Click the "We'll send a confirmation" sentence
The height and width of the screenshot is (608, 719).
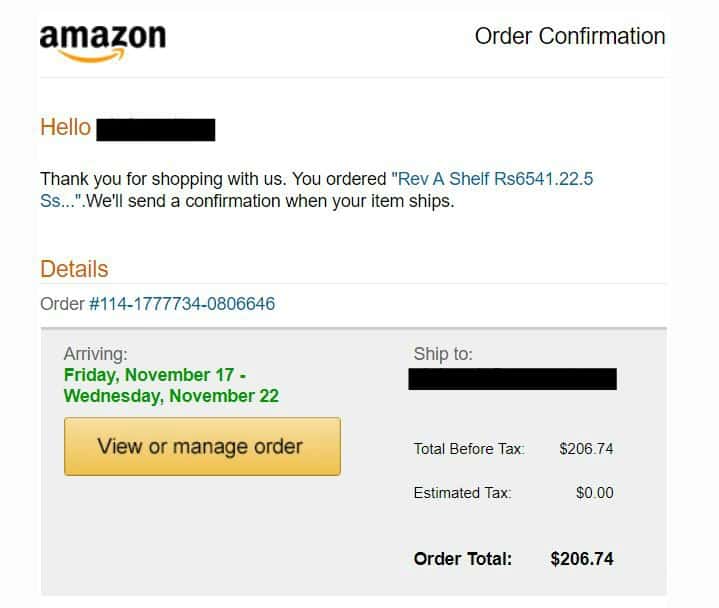pos(270,201)
